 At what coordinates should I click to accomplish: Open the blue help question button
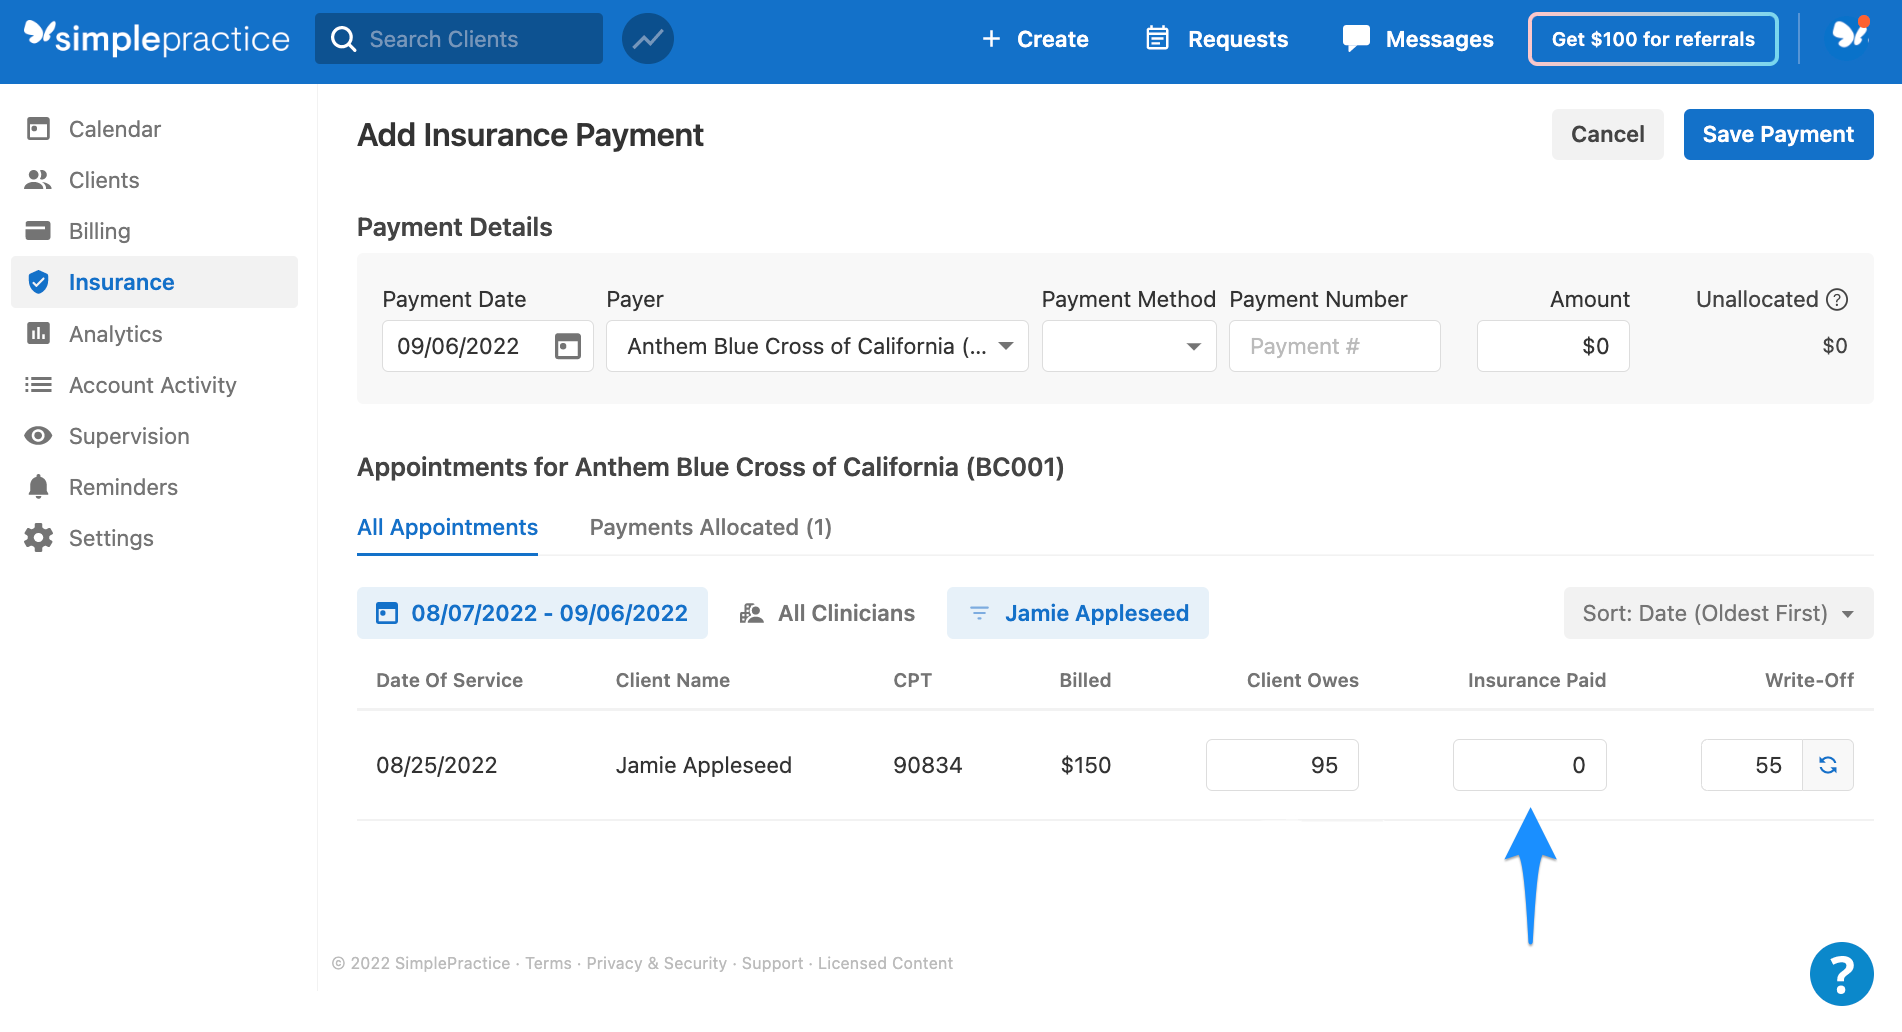pos(1841,974)
